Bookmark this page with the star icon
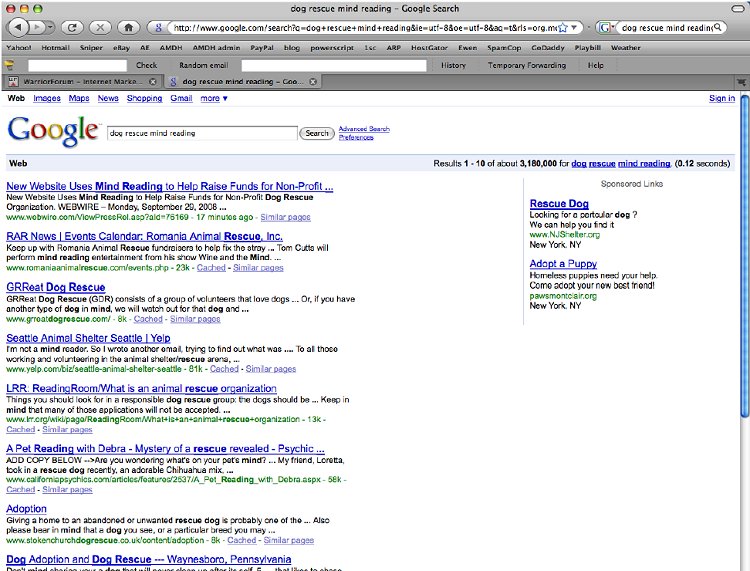This screenshot has width=750, height=571. click(x=563, y=28)
